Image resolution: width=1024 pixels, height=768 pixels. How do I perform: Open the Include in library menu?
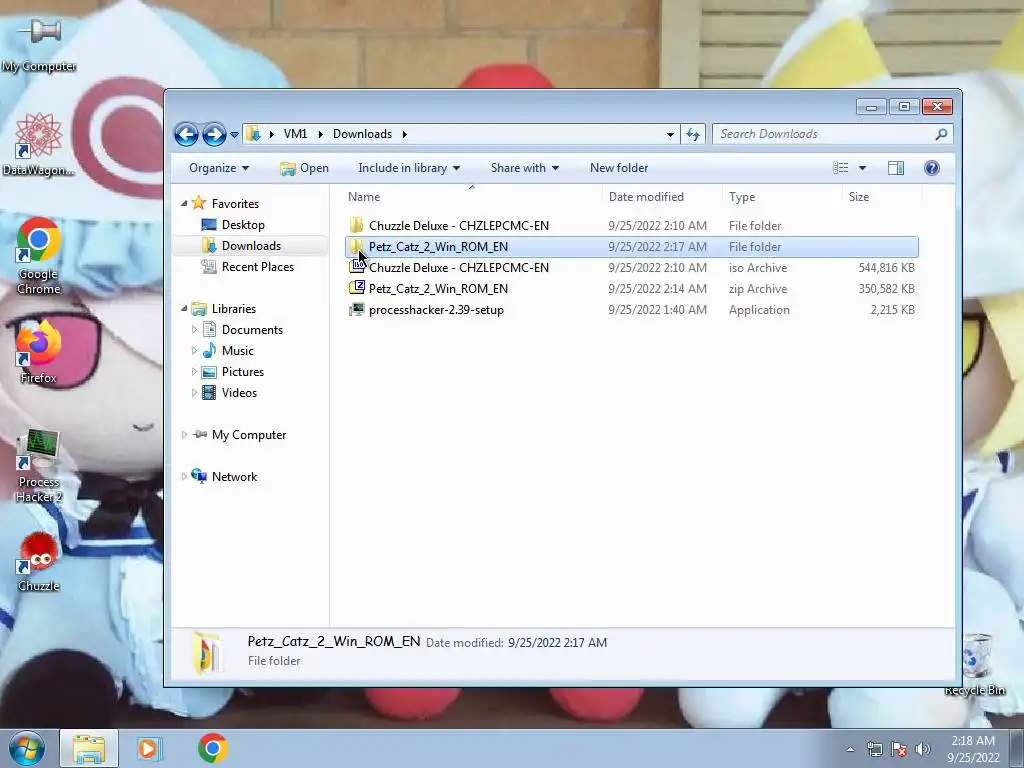(409, 168)
